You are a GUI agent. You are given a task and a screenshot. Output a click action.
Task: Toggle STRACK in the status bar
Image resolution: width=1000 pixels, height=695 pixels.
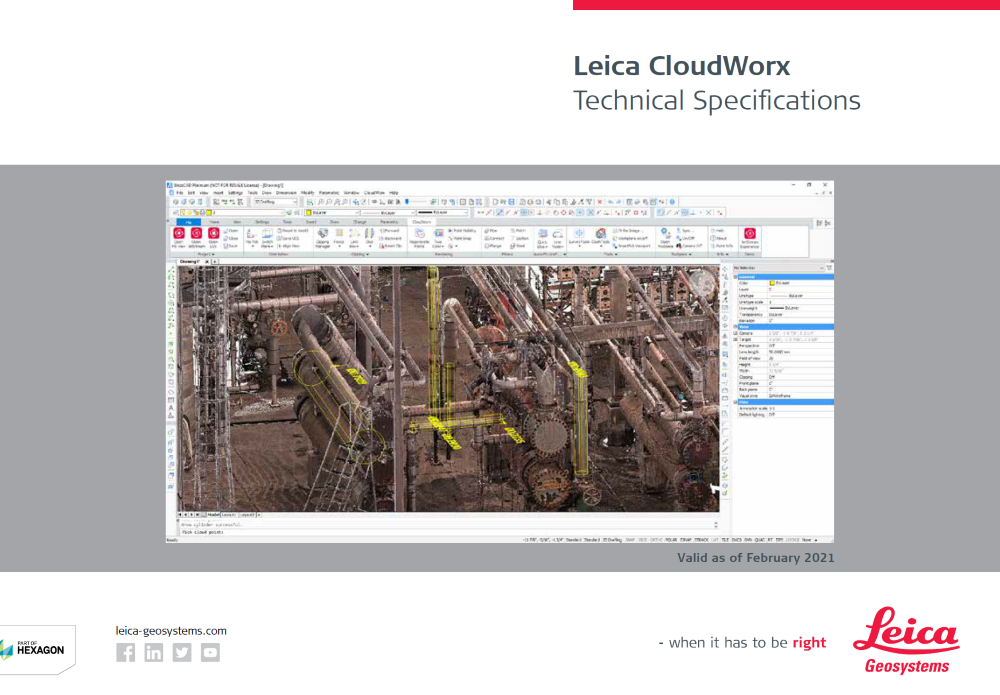click(x=702, y=539)
